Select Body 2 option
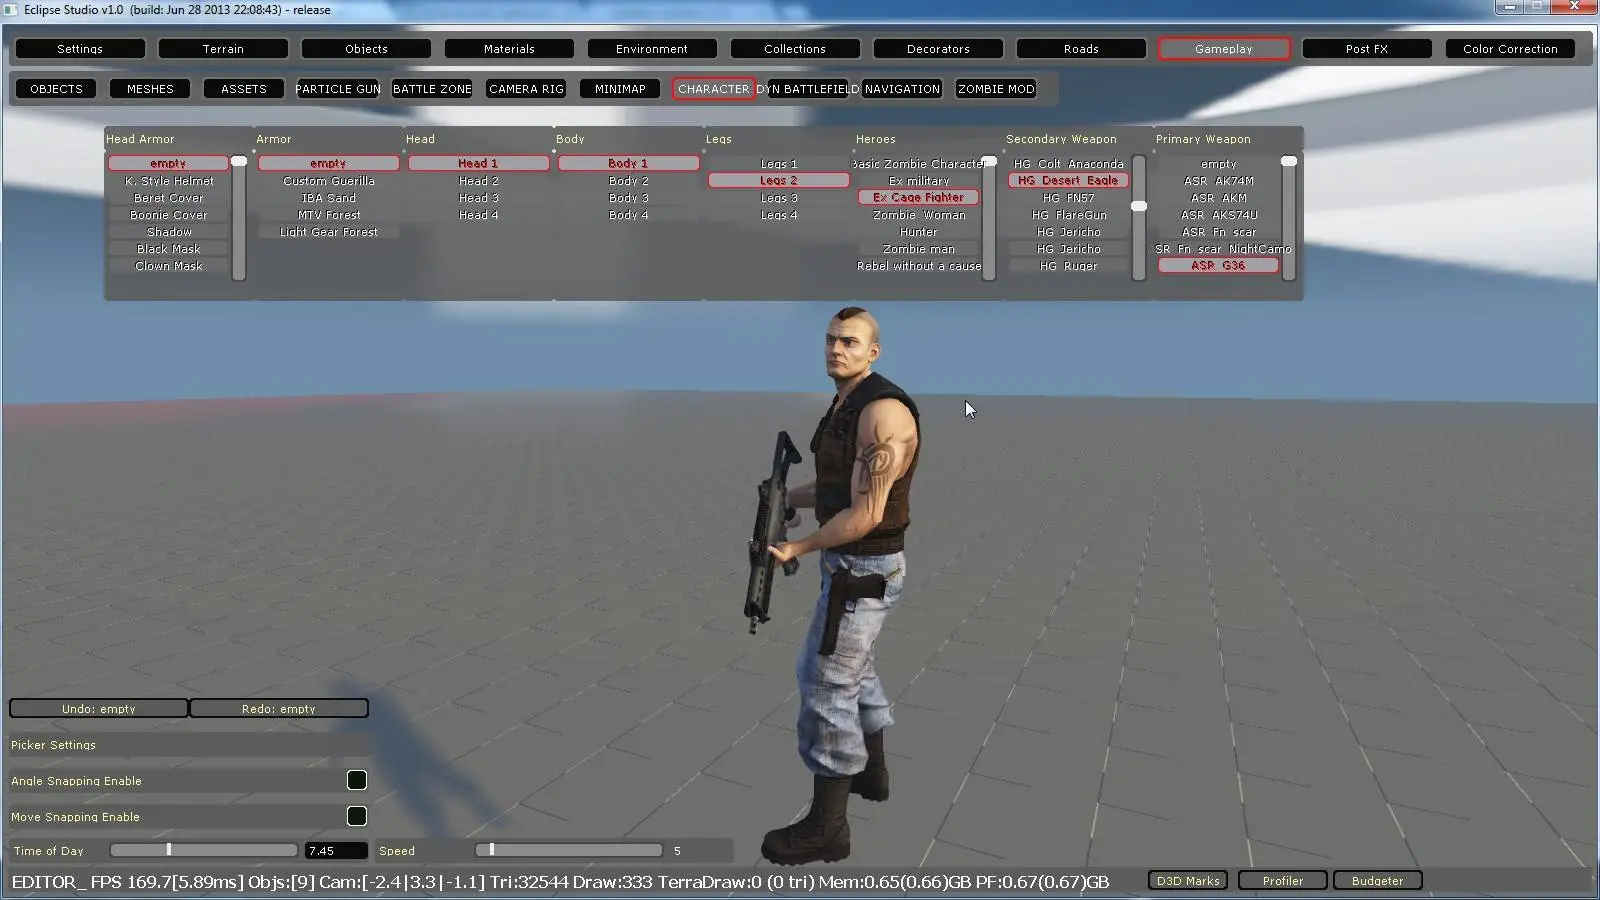 [x=629, y=181]
